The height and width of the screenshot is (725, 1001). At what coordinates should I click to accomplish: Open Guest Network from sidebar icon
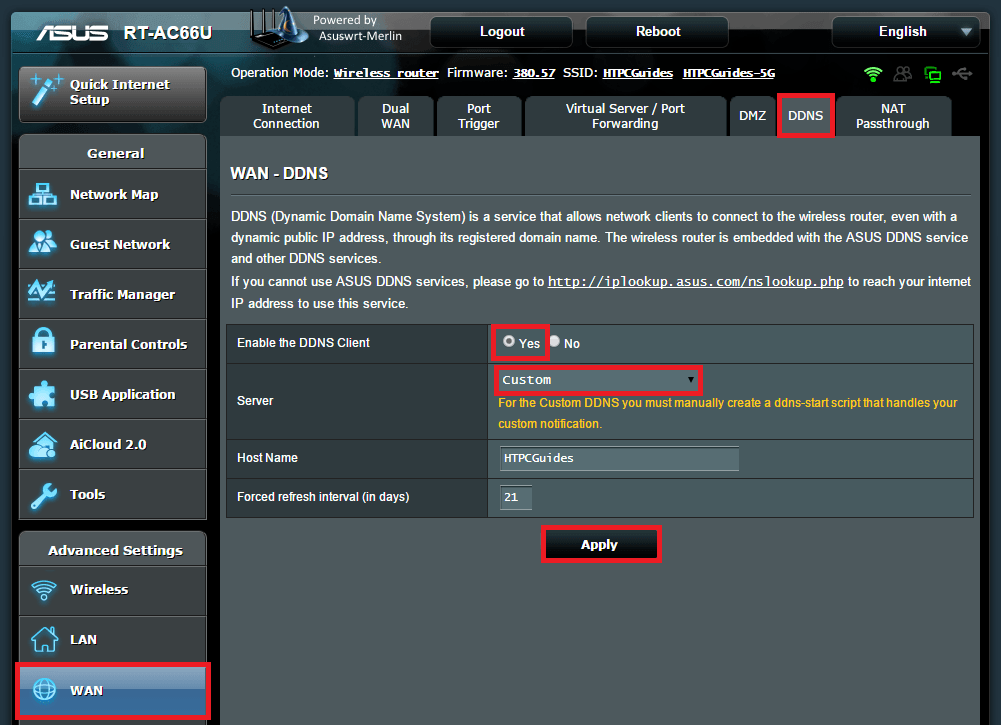[x=43, y=244]
